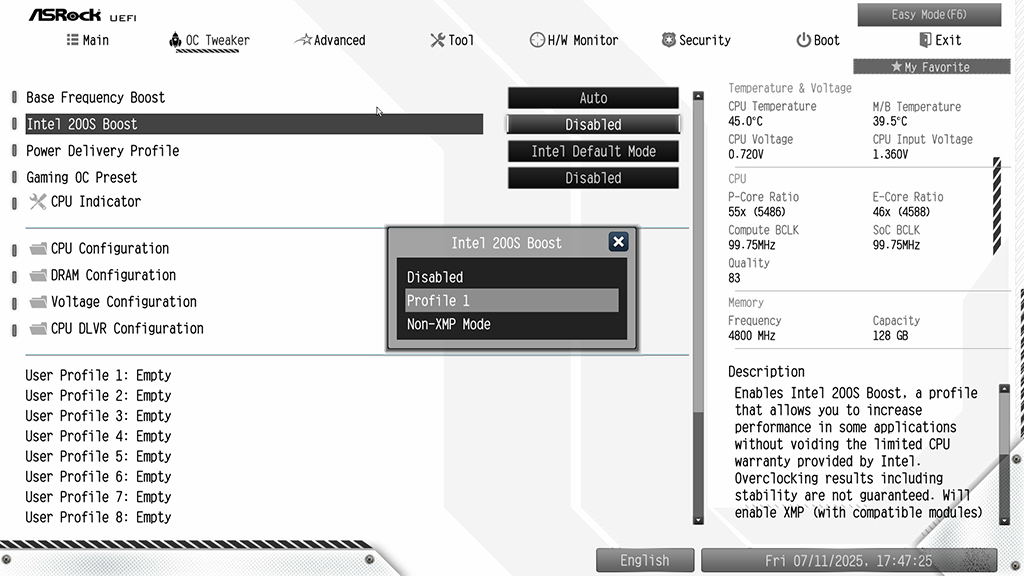Click the English language button
Viewport: 1024px width, 576px height.
(x=645, y=560)
